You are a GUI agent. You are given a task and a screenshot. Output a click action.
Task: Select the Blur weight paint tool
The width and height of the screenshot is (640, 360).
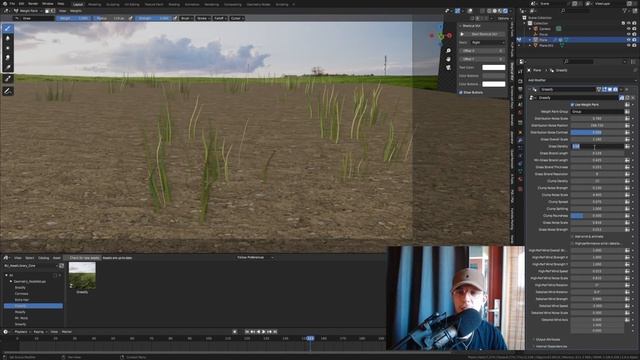(7, 38)
